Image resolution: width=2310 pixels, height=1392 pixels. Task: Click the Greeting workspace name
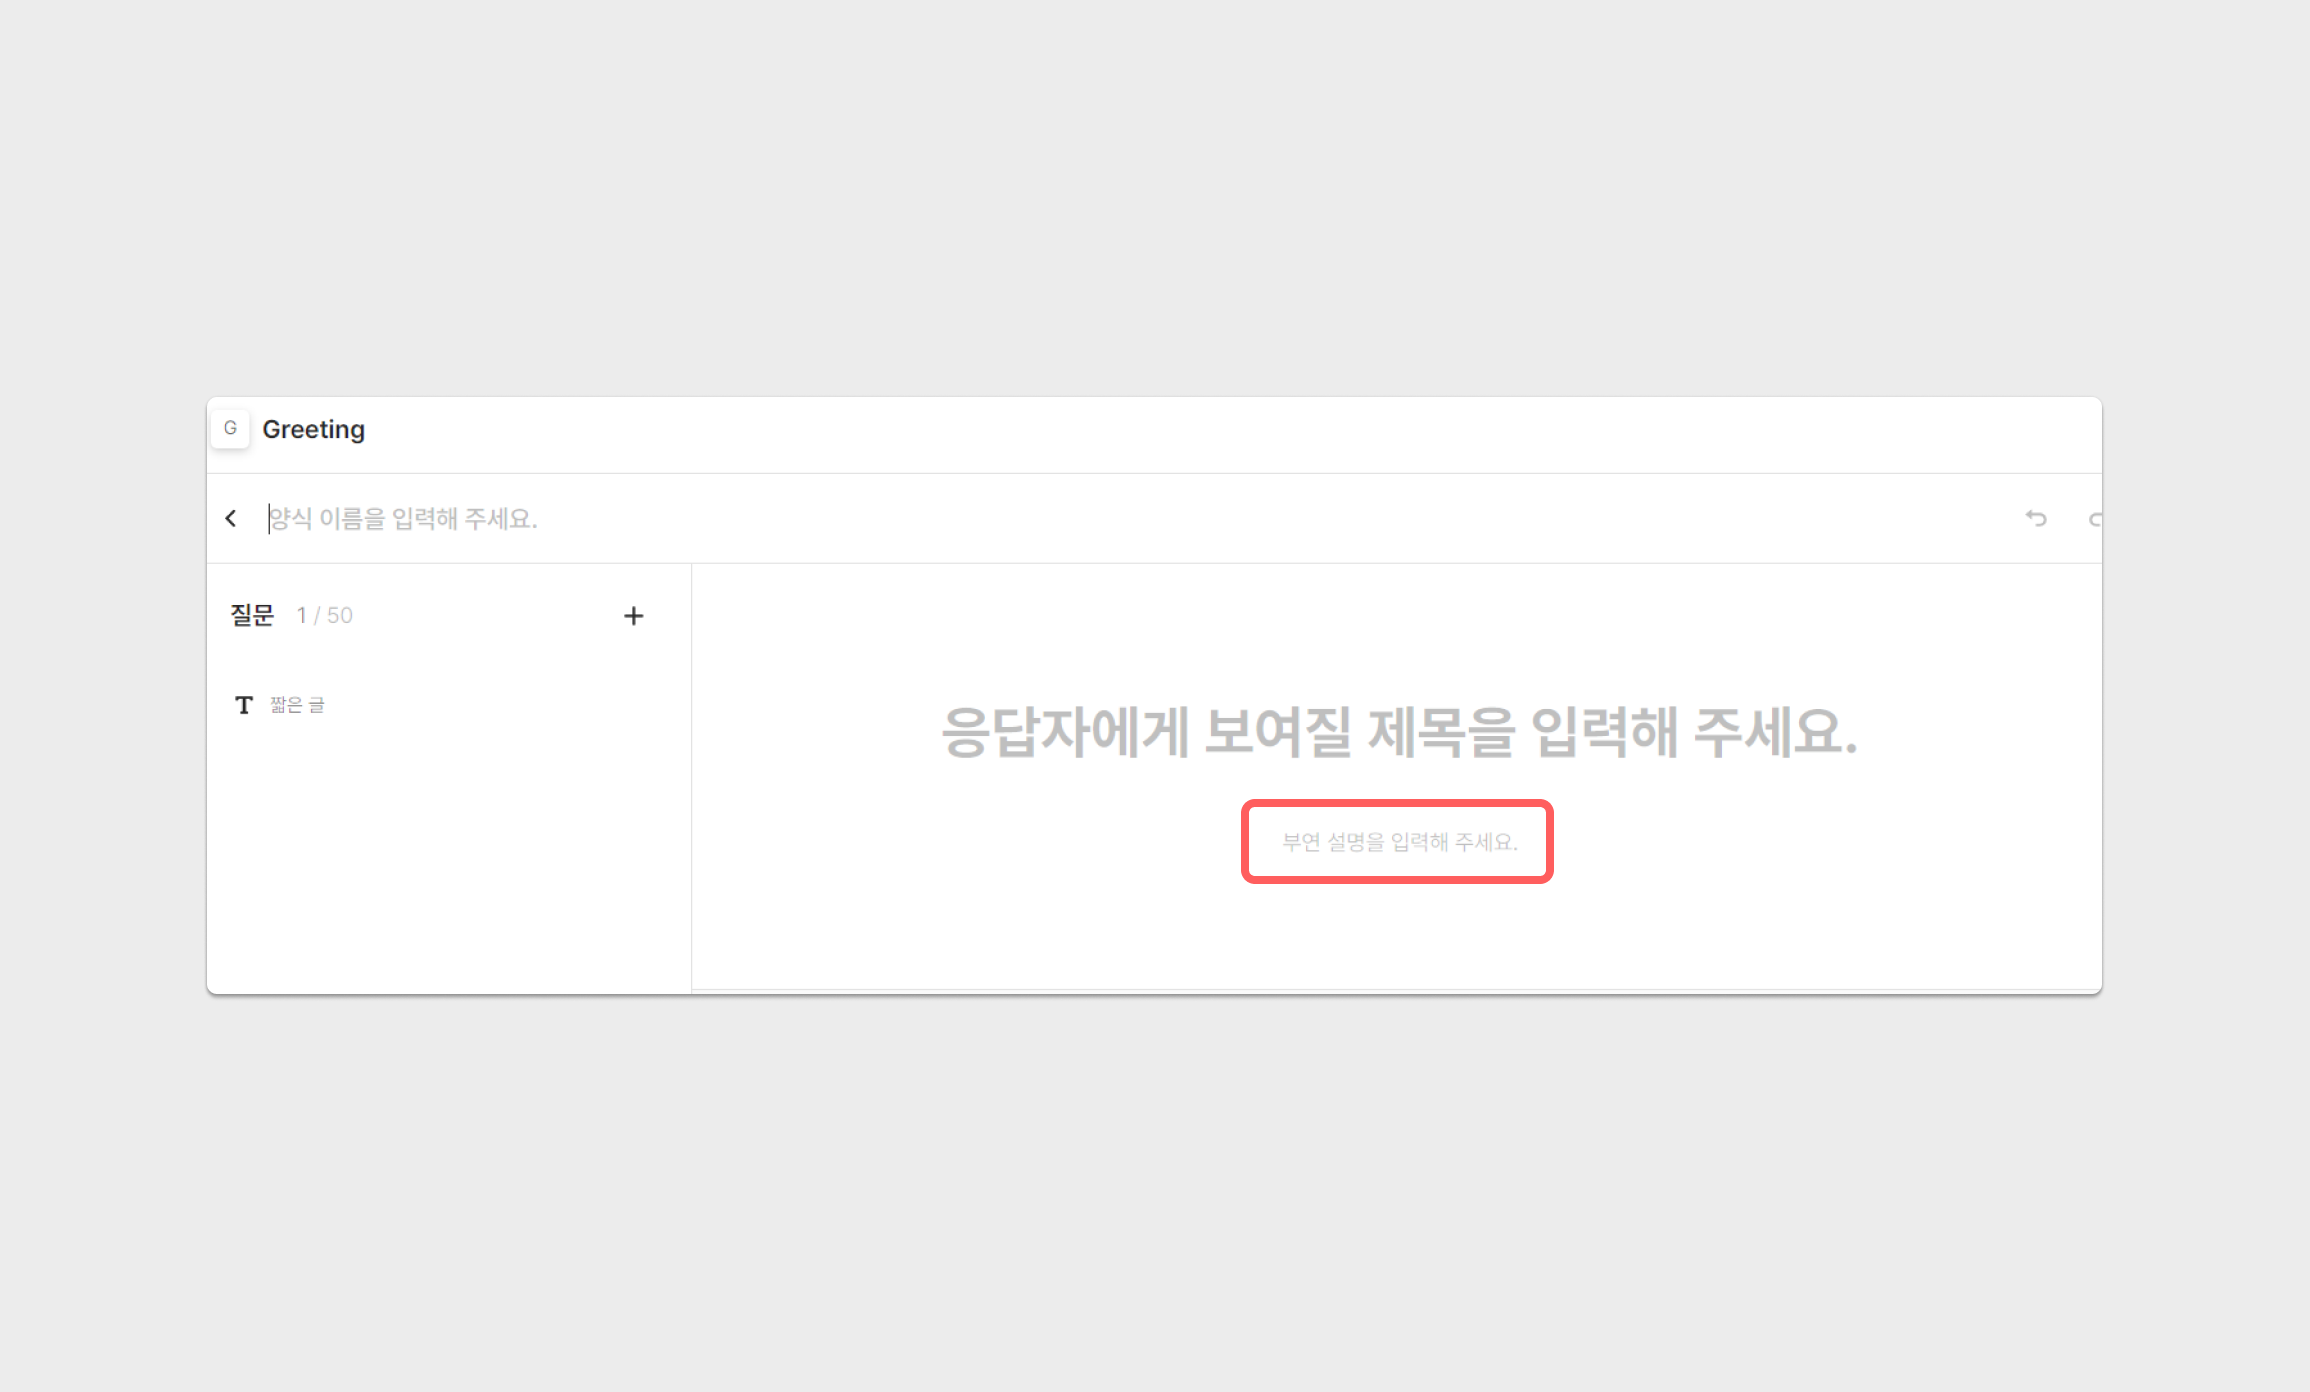click(313, 429)
